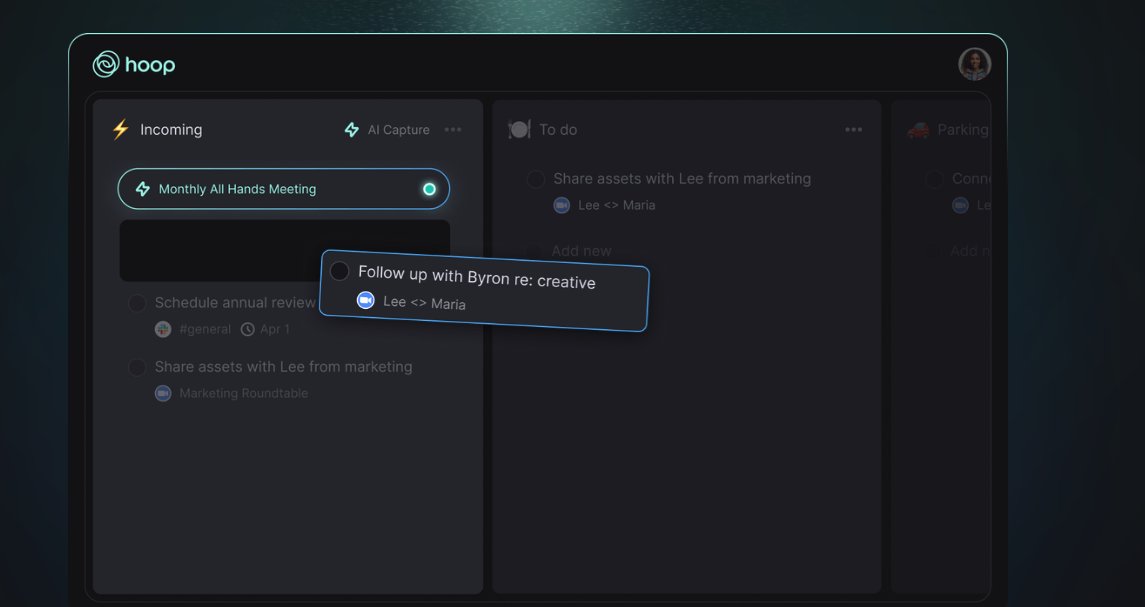The image size is (1145, 607).
Task: Open Share assets with Lee title in Incoming
Action: click(283, 367)
